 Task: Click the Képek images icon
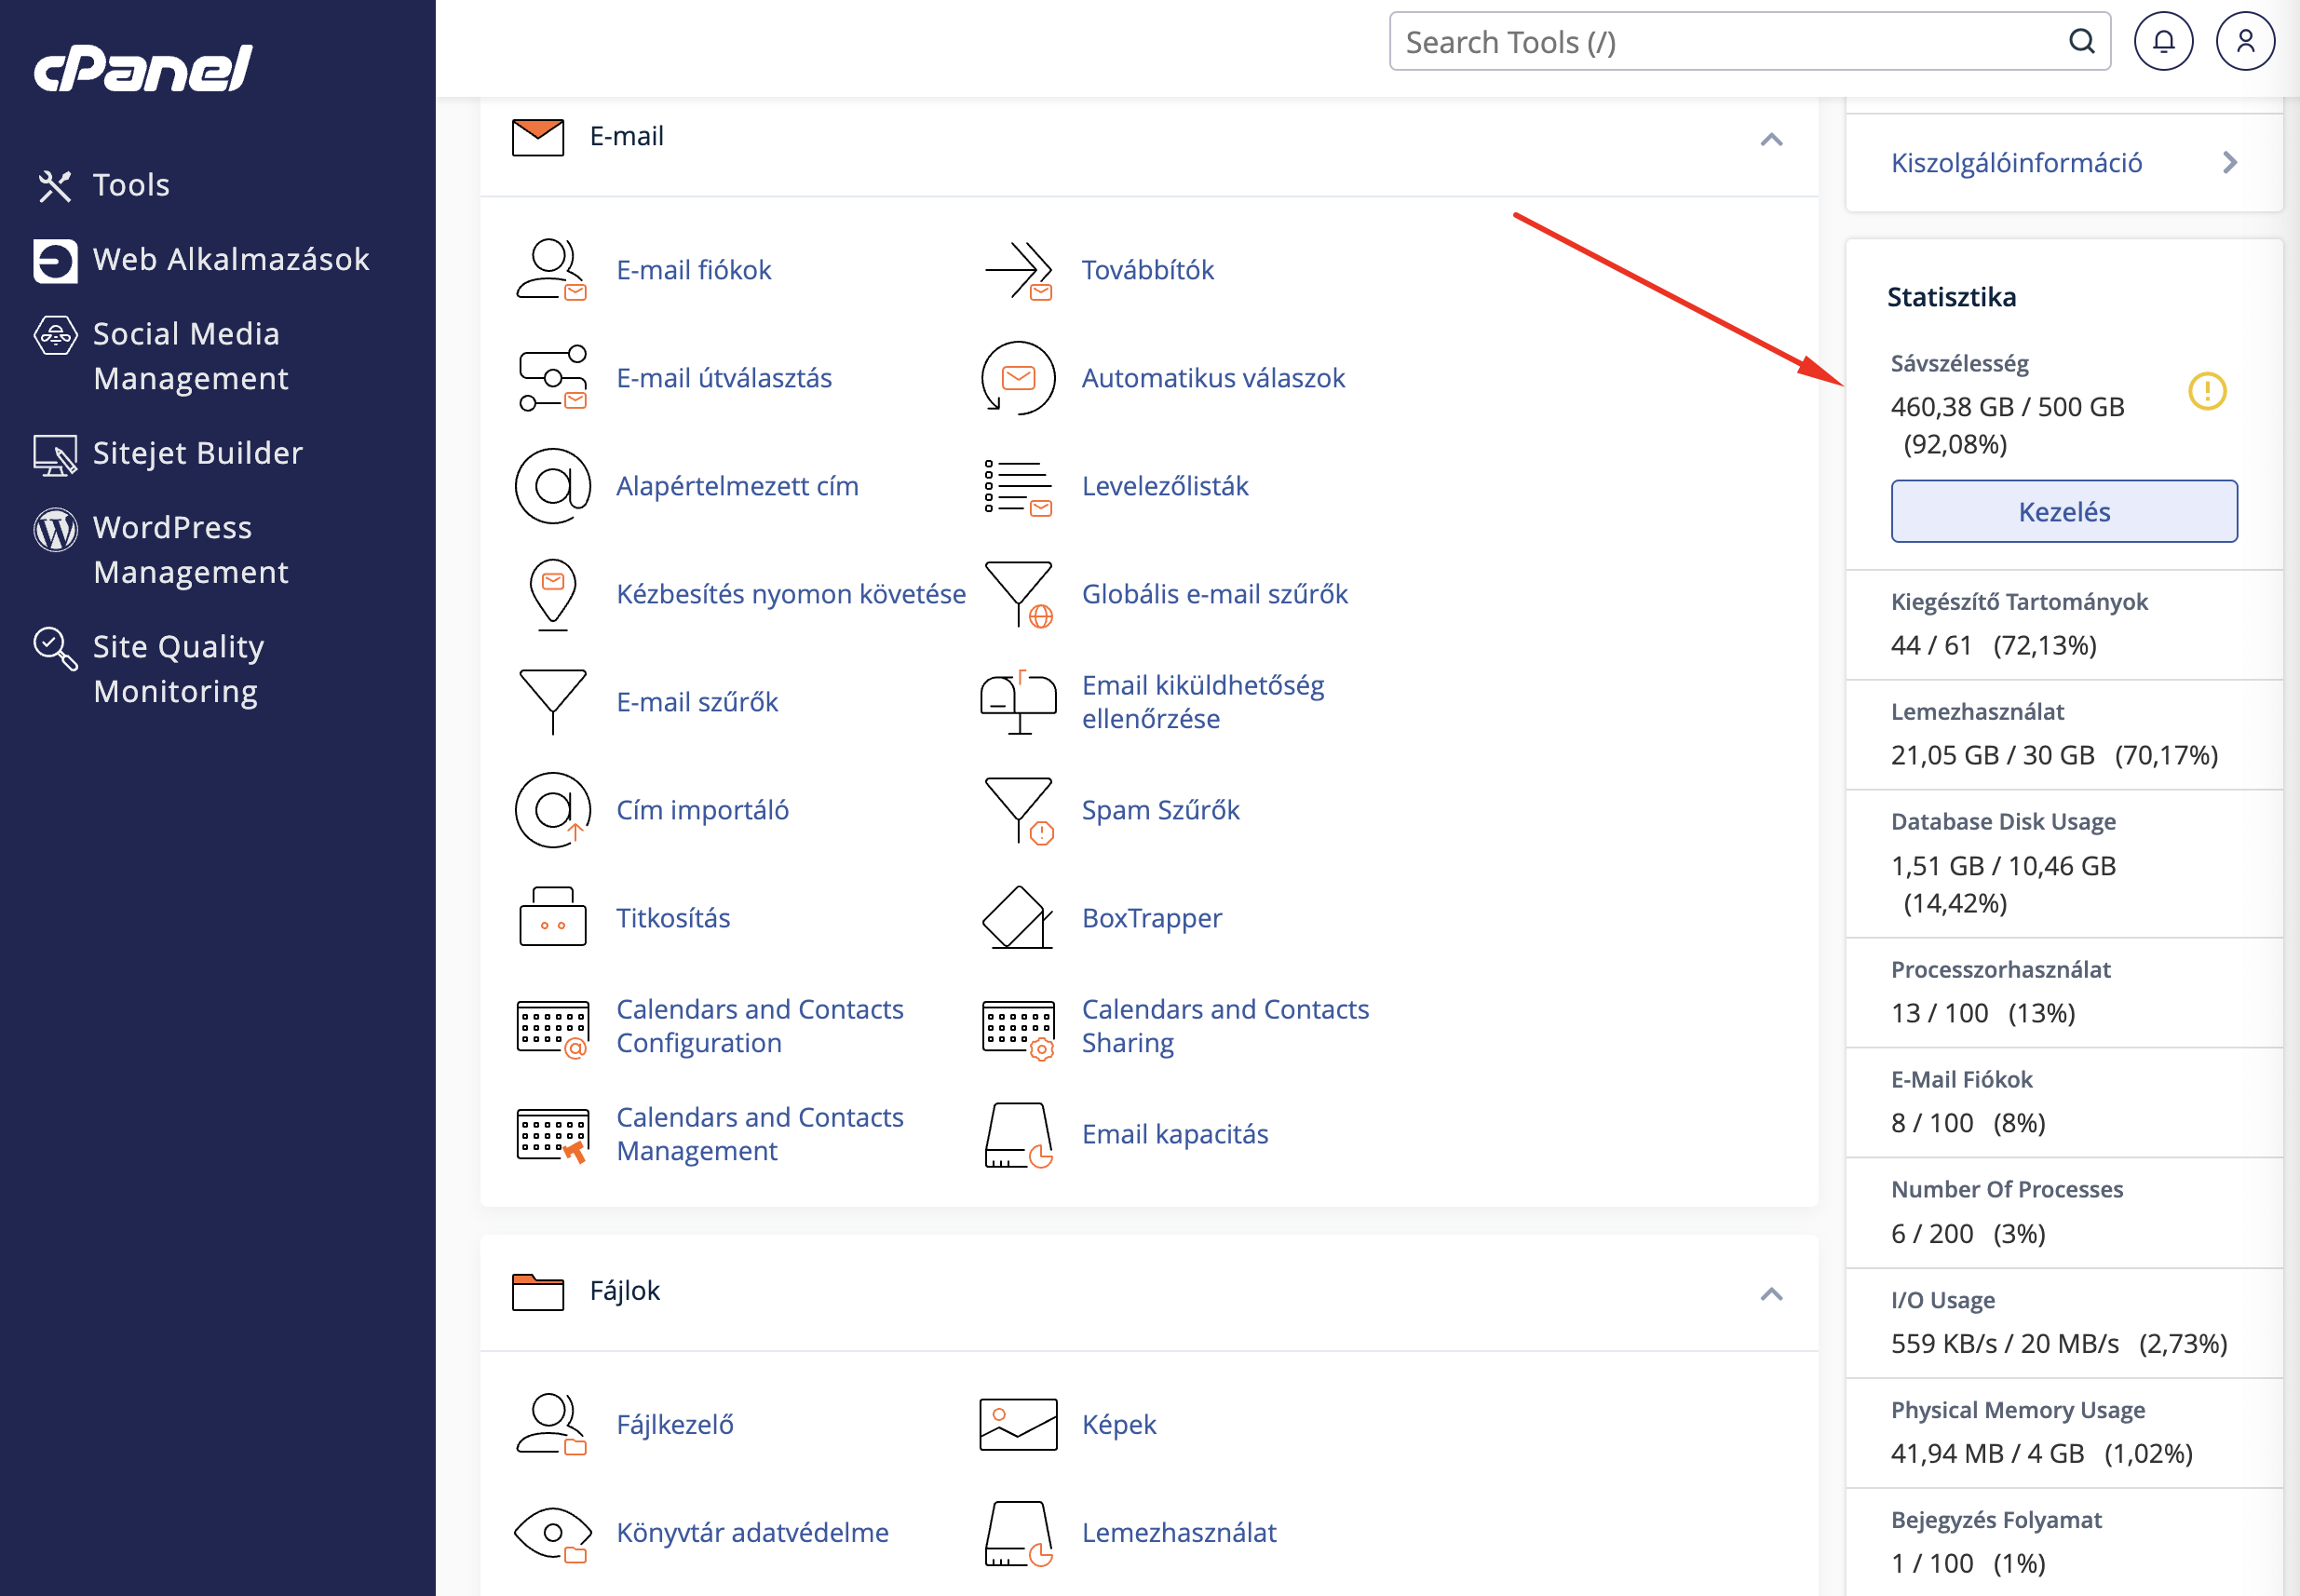point(1017,1423)
